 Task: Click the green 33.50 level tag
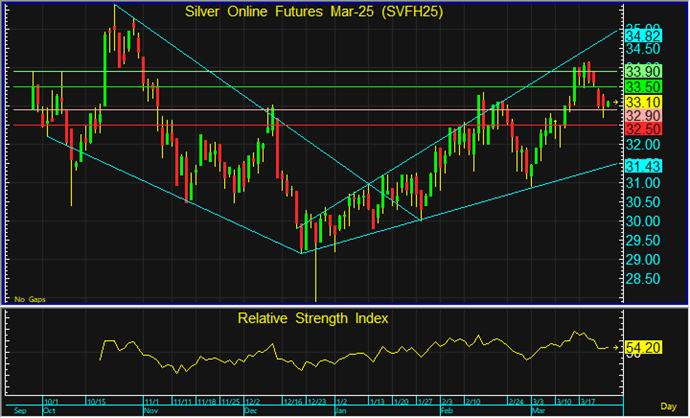[x=640, y=87]
